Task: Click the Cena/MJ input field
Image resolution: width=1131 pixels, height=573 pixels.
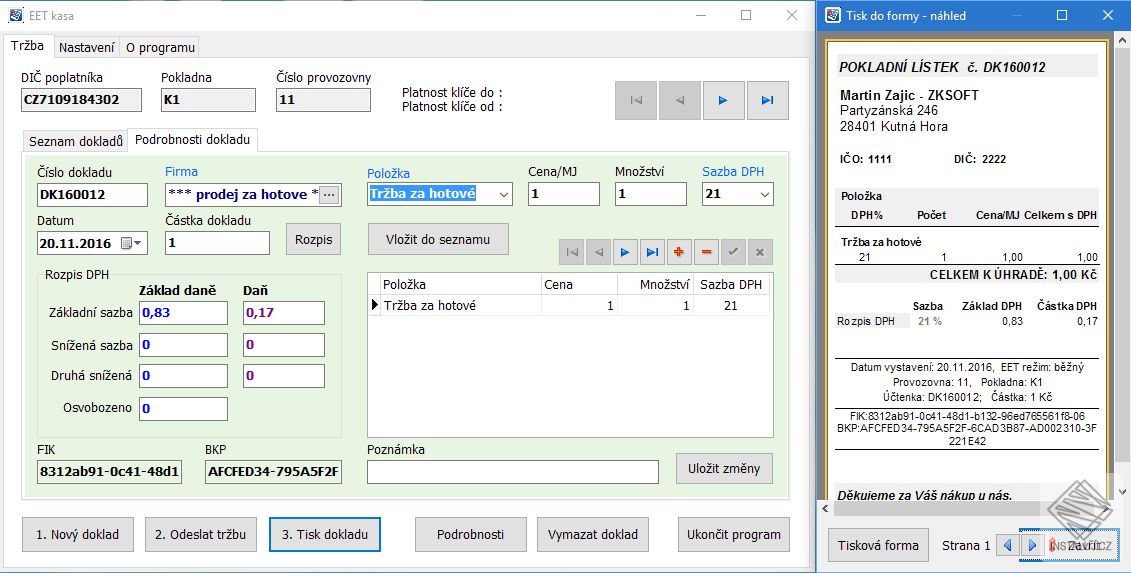Action: coord(564,194)
